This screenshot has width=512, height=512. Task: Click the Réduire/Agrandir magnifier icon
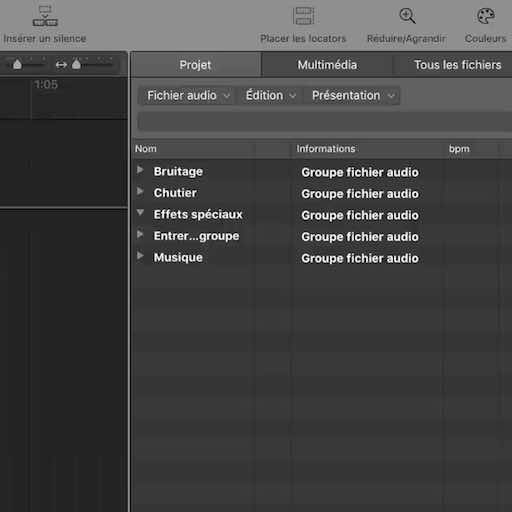407,16
